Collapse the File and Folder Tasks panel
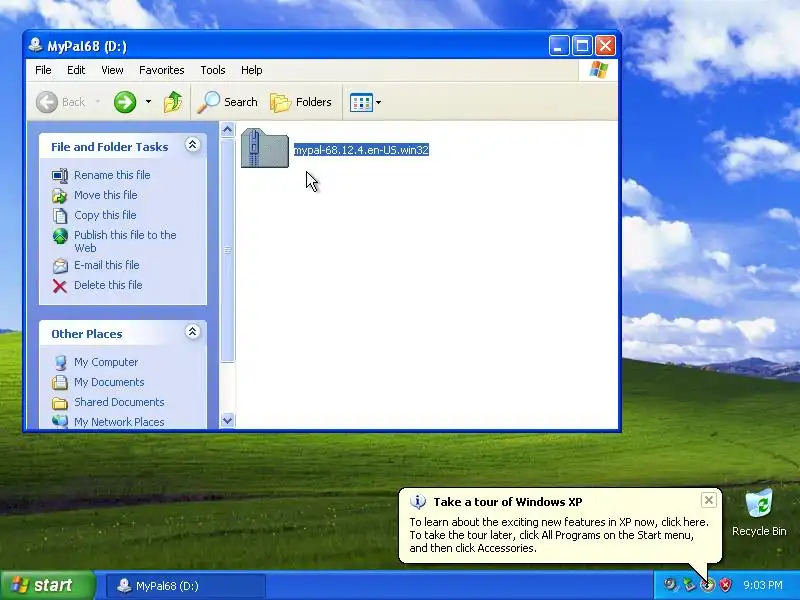800x600 pixels. click(192, 145)
